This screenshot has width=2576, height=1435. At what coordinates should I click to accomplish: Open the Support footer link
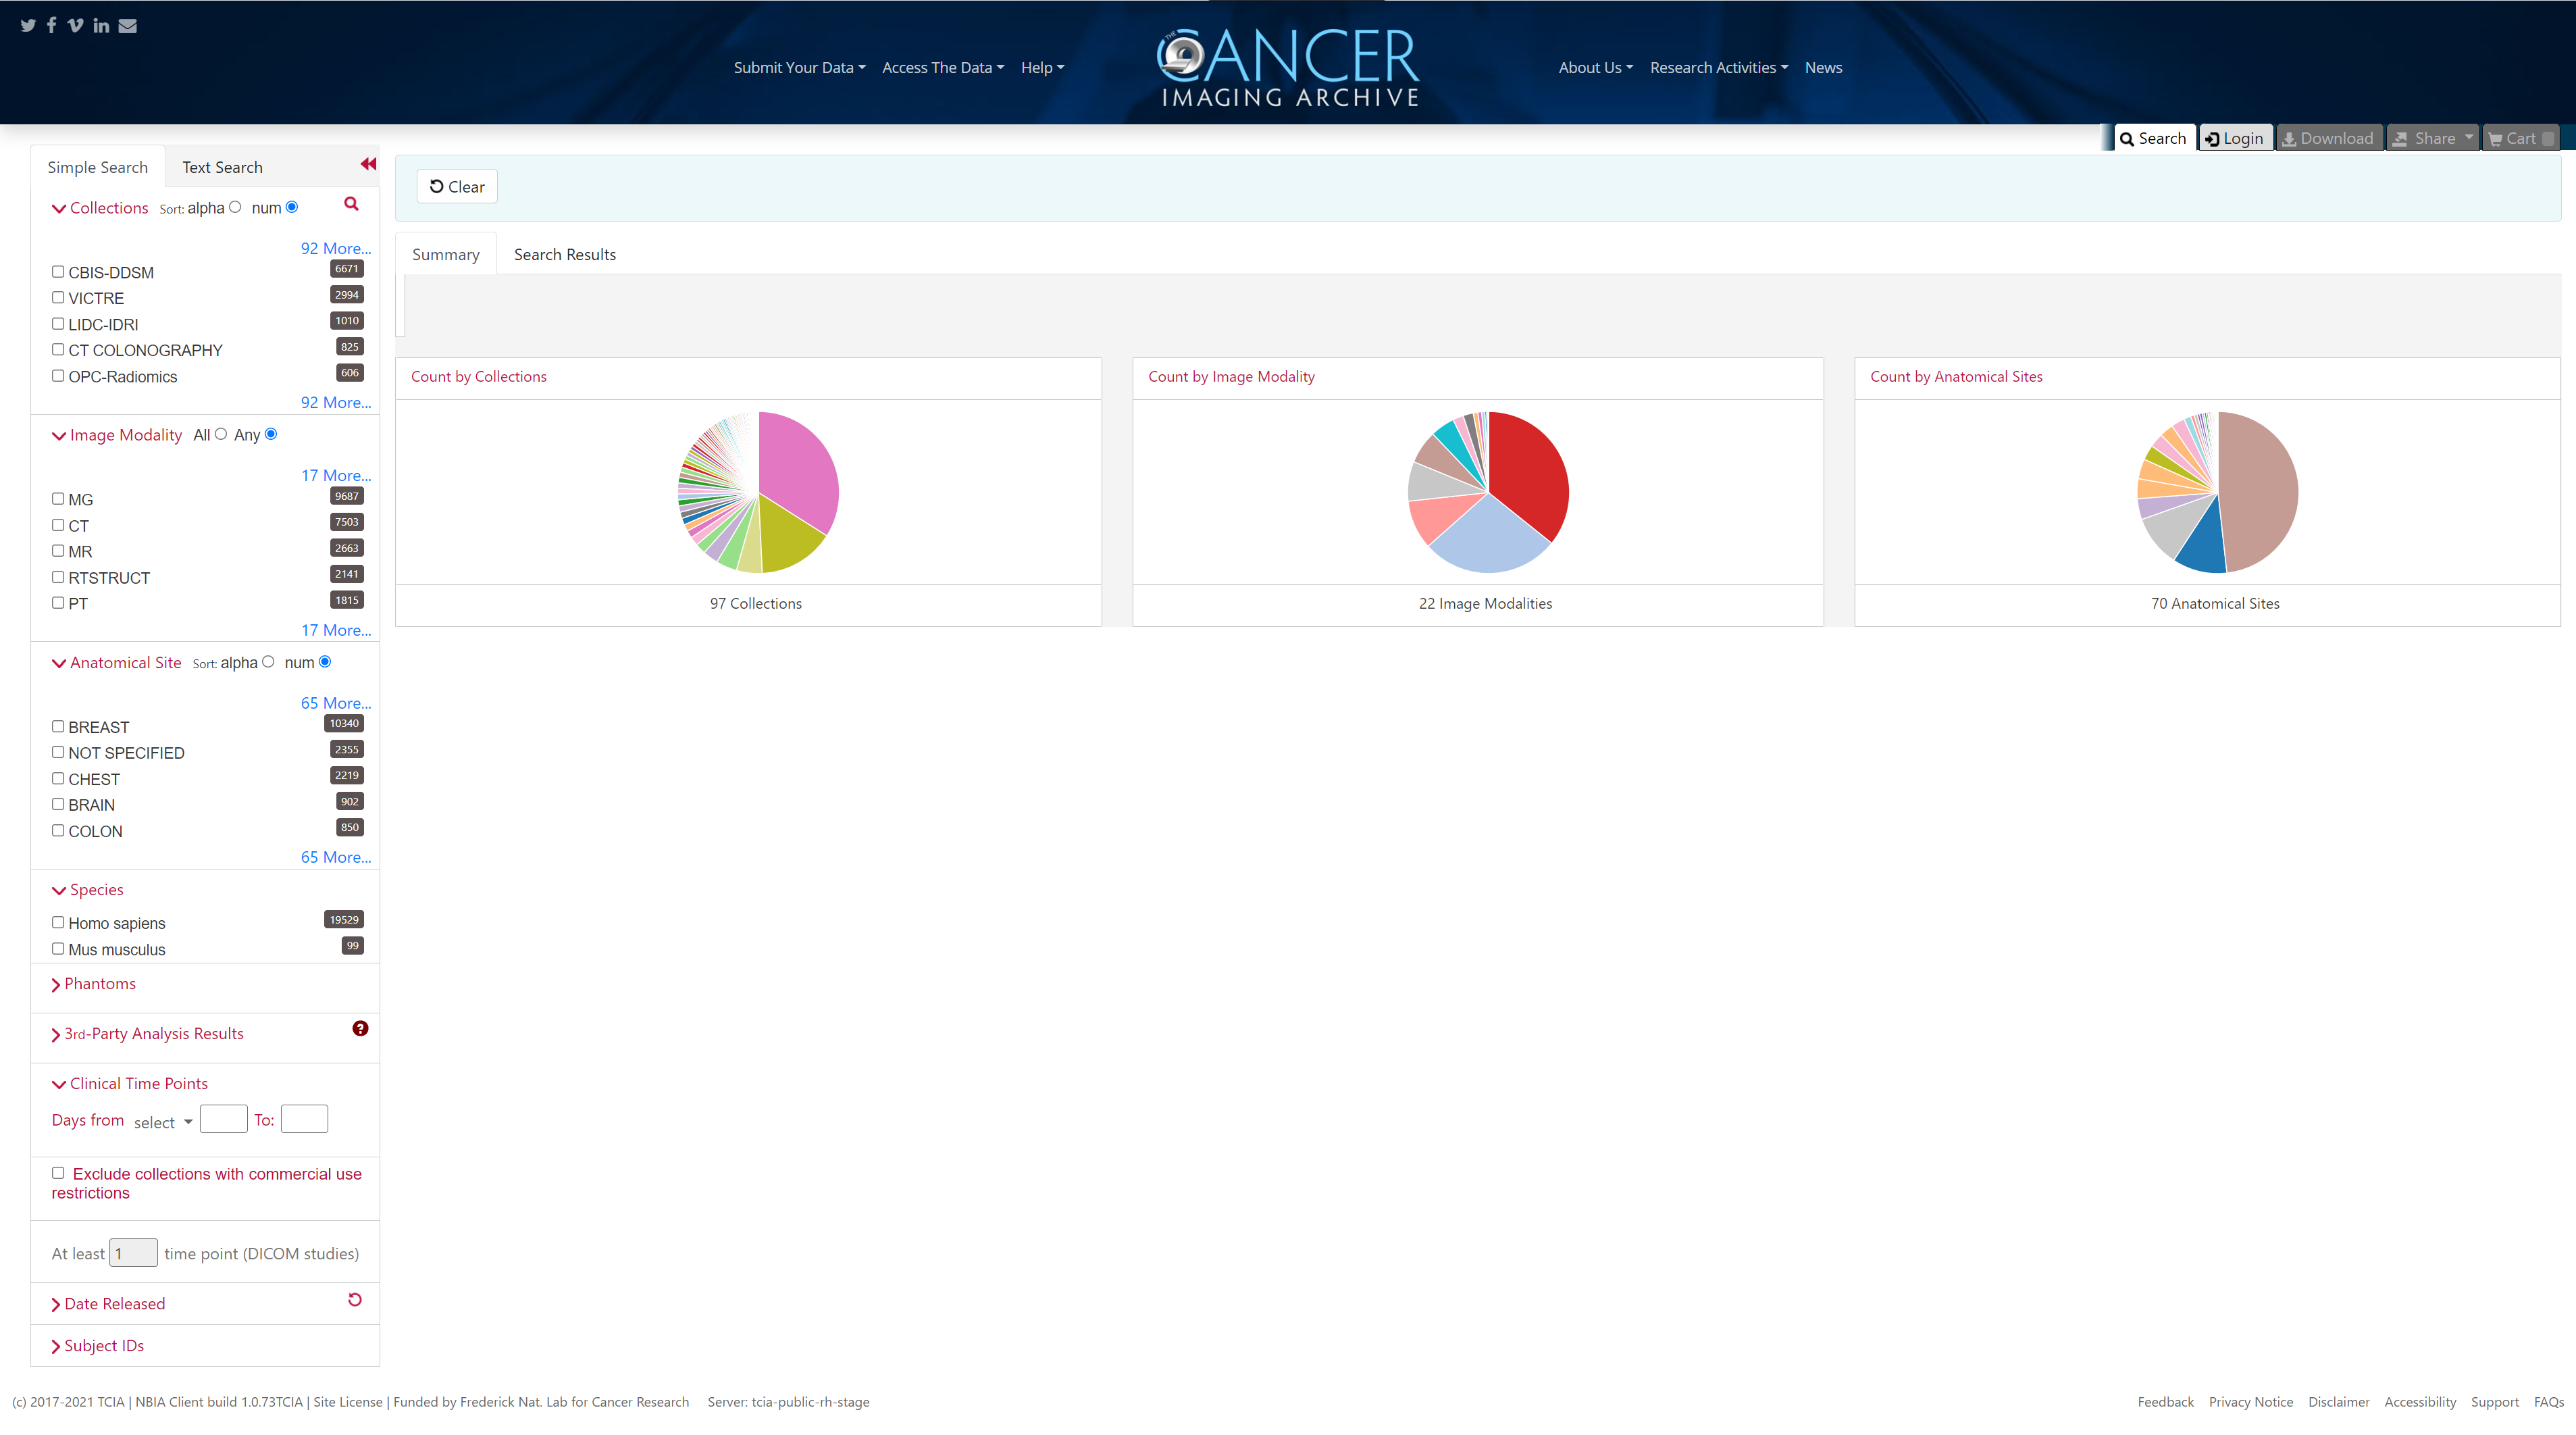tap(2494, 1402)
